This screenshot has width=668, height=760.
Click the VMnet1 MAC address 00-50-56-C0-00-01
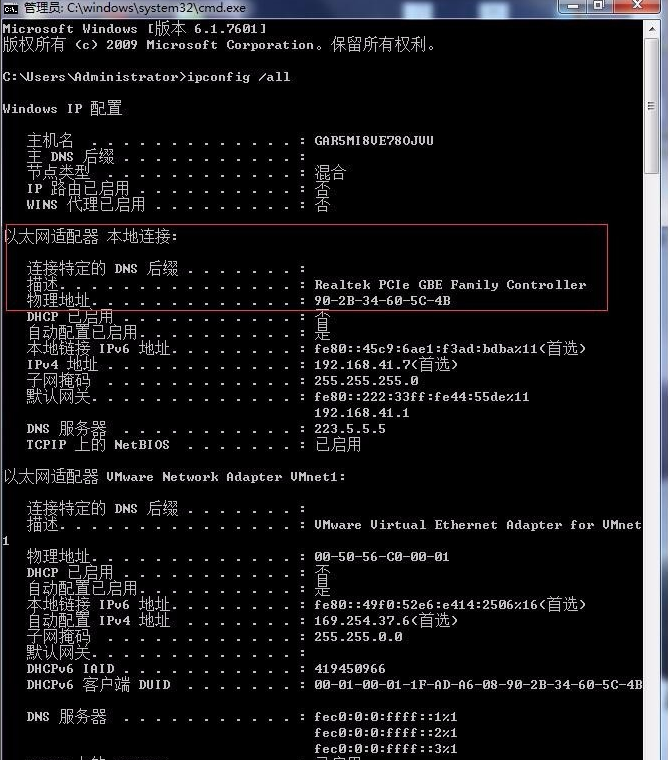coord(382,556)
